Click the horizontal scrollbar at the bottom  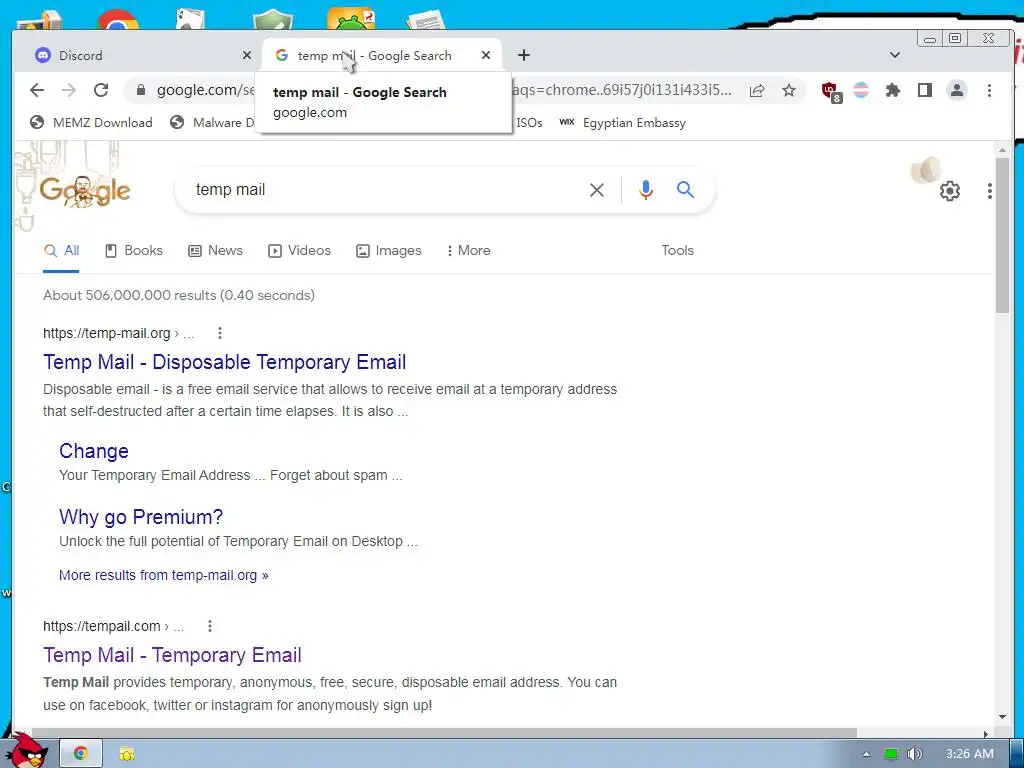tap(444, 733)
